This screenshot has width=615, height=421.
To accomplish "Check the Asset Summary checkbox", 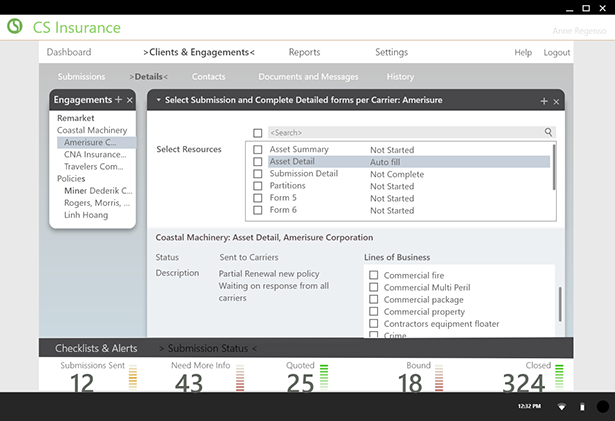I will pos(258,150).
